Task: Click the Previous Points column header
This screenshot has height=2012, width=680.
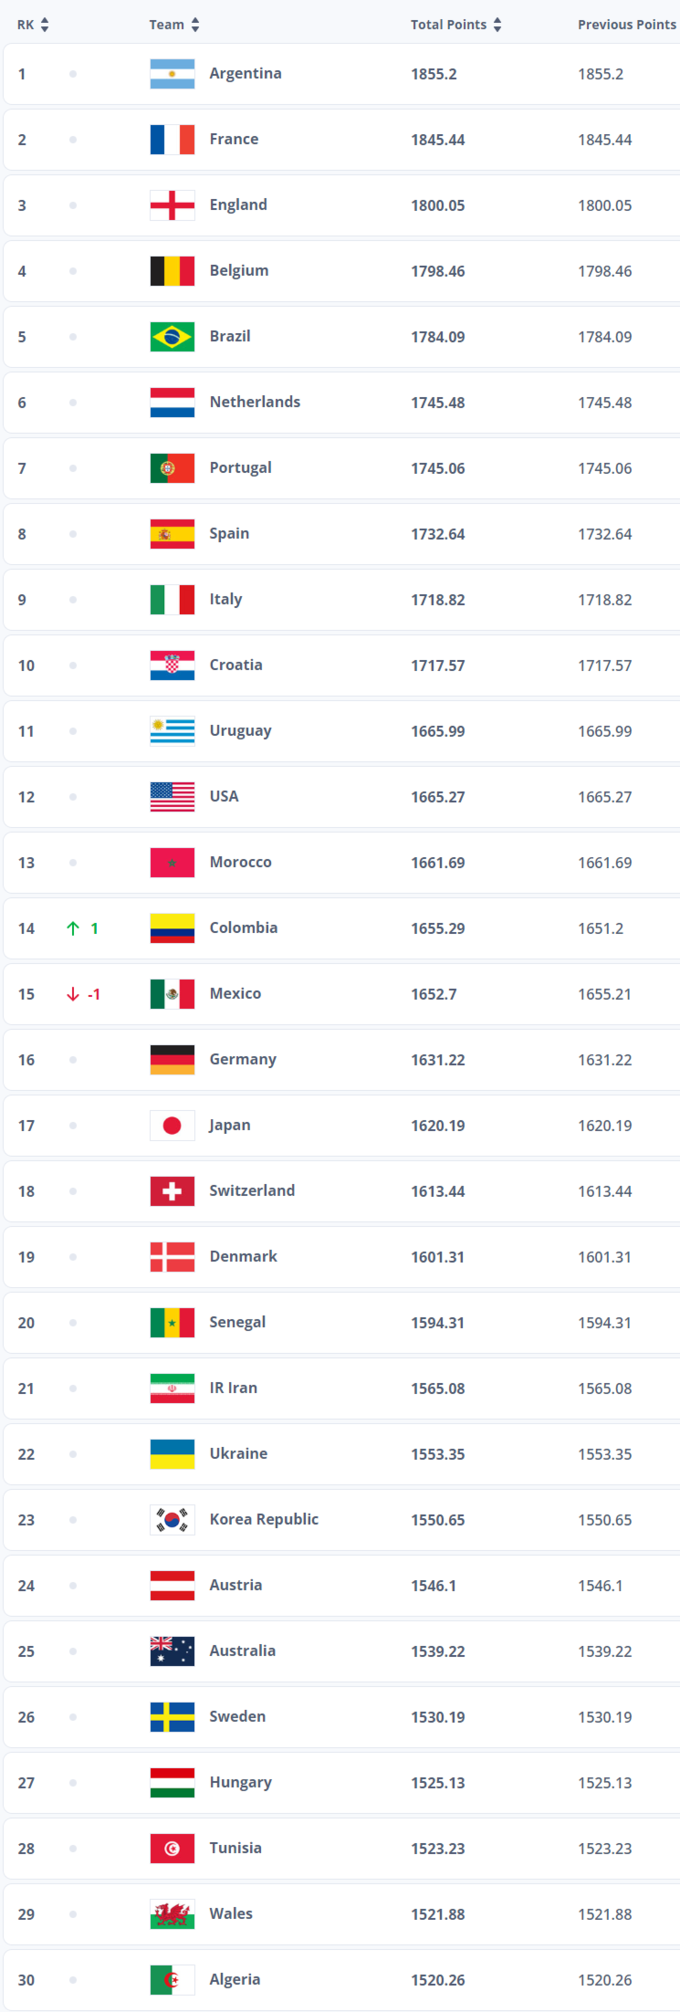Action: (626, 25)
